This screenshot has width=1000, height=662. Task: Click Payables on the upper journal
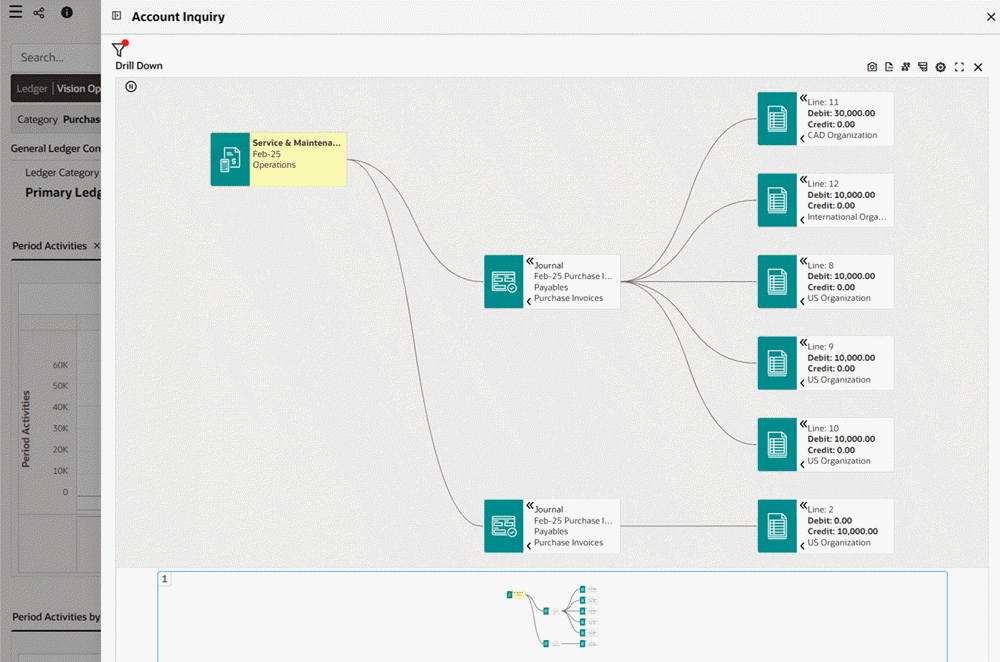551,287
